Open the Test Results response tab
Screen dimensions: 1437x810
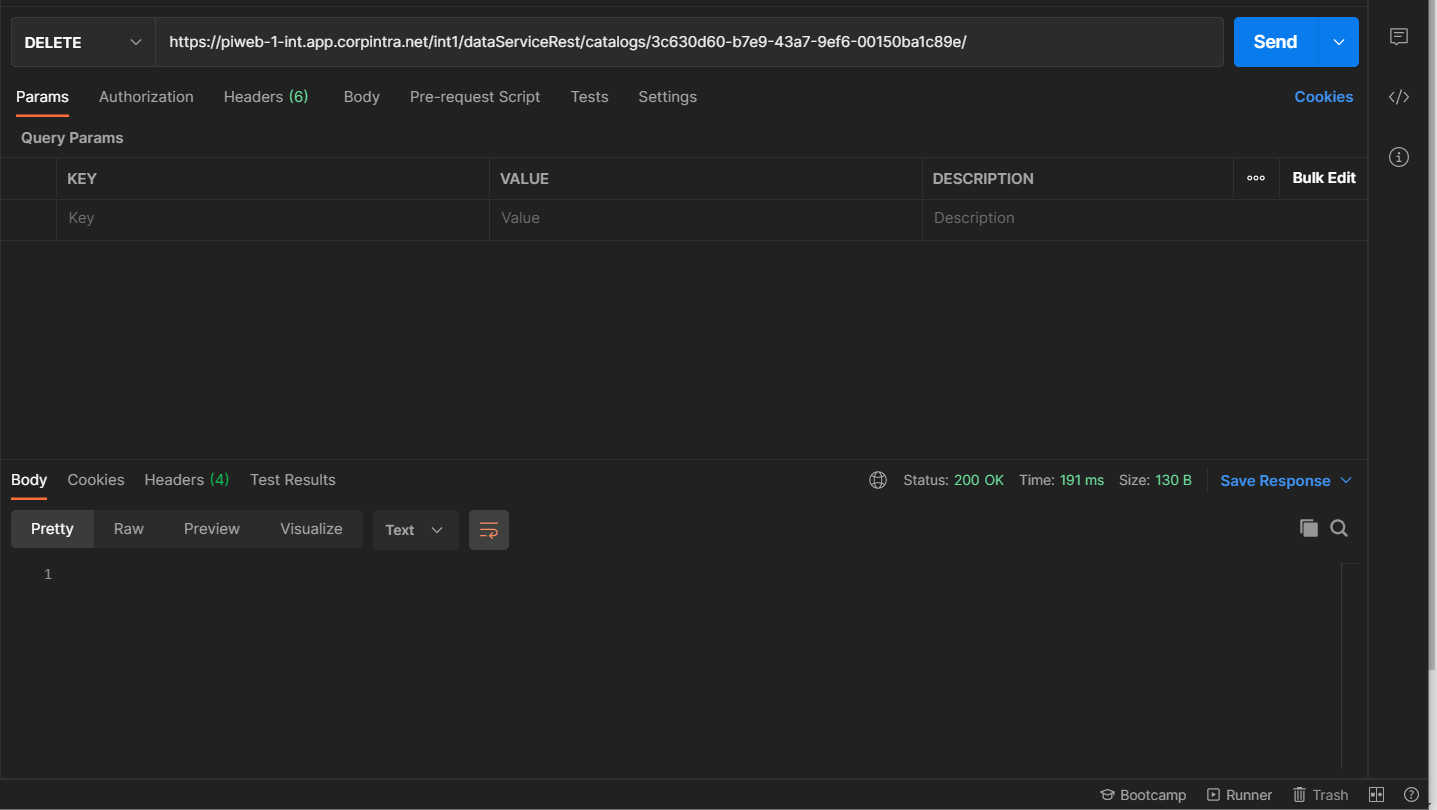[292, 480]
